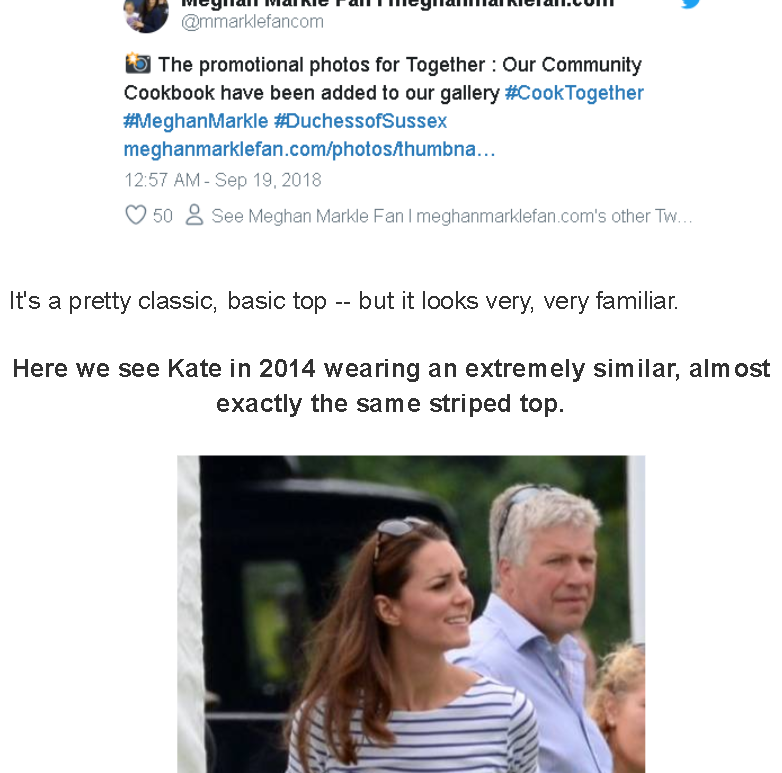Image resolution: width=782 pixels, height=773 pixels.
Task: Click the 50 likes count
Action: [x=163, y=216]
